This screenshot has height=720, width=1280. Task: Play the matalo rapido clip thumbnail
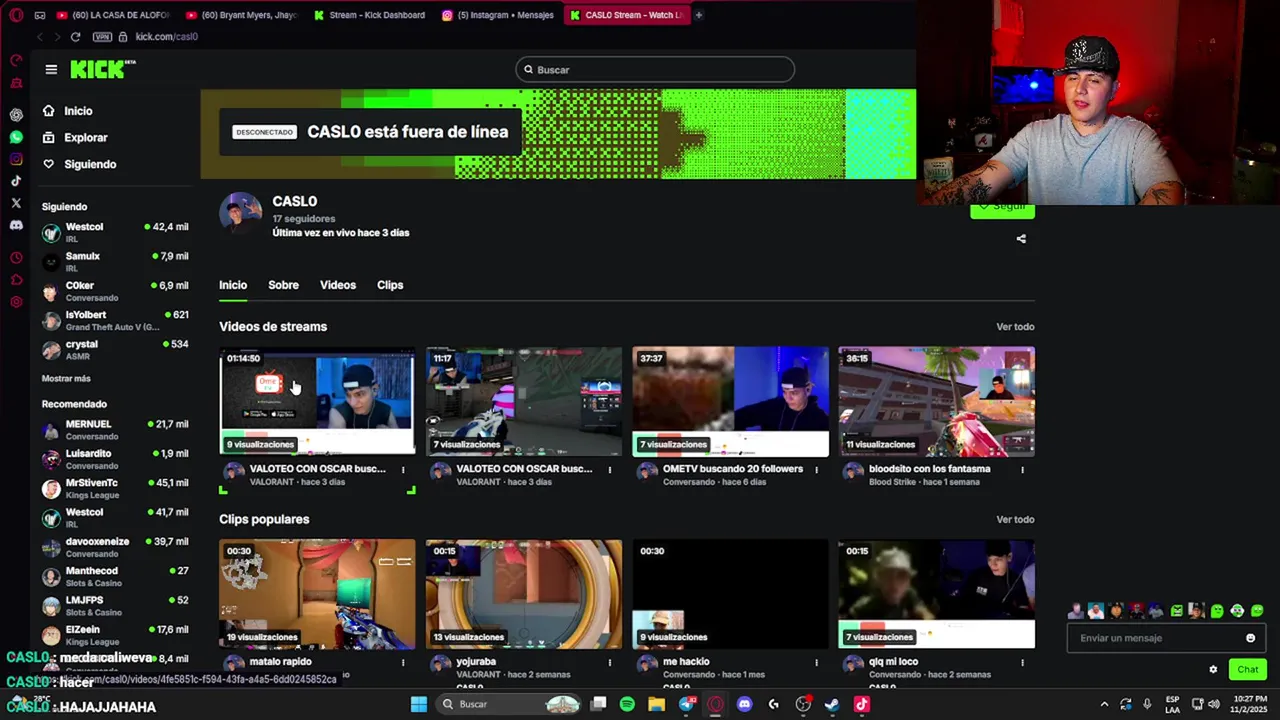(317, 594)
